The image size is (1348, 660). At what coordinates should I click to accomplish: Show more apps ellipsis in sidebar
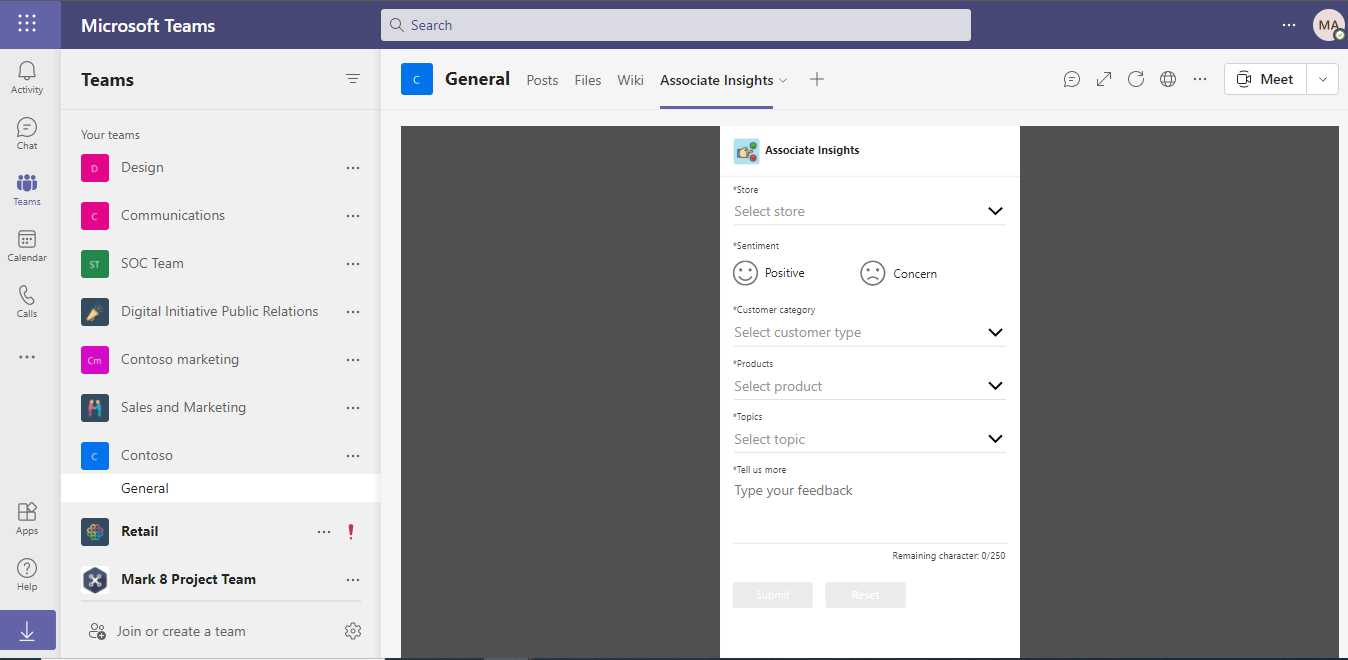coord(27,357)
